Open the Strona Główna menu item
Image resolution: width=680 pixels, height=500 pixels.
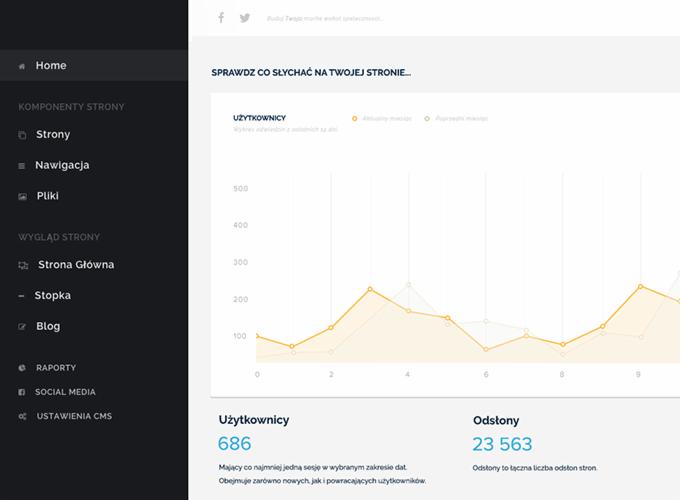75,265
